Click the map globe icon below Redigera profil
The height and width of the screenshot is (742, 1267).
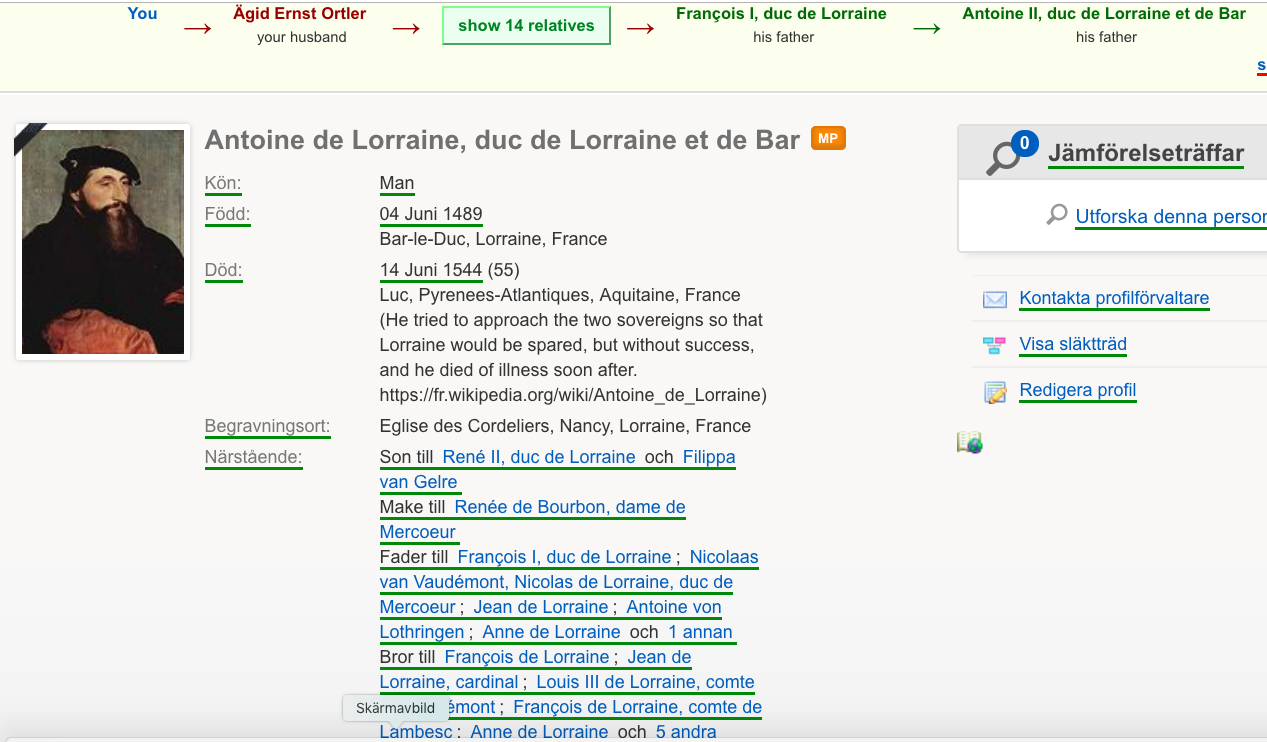tap(970, 442)
